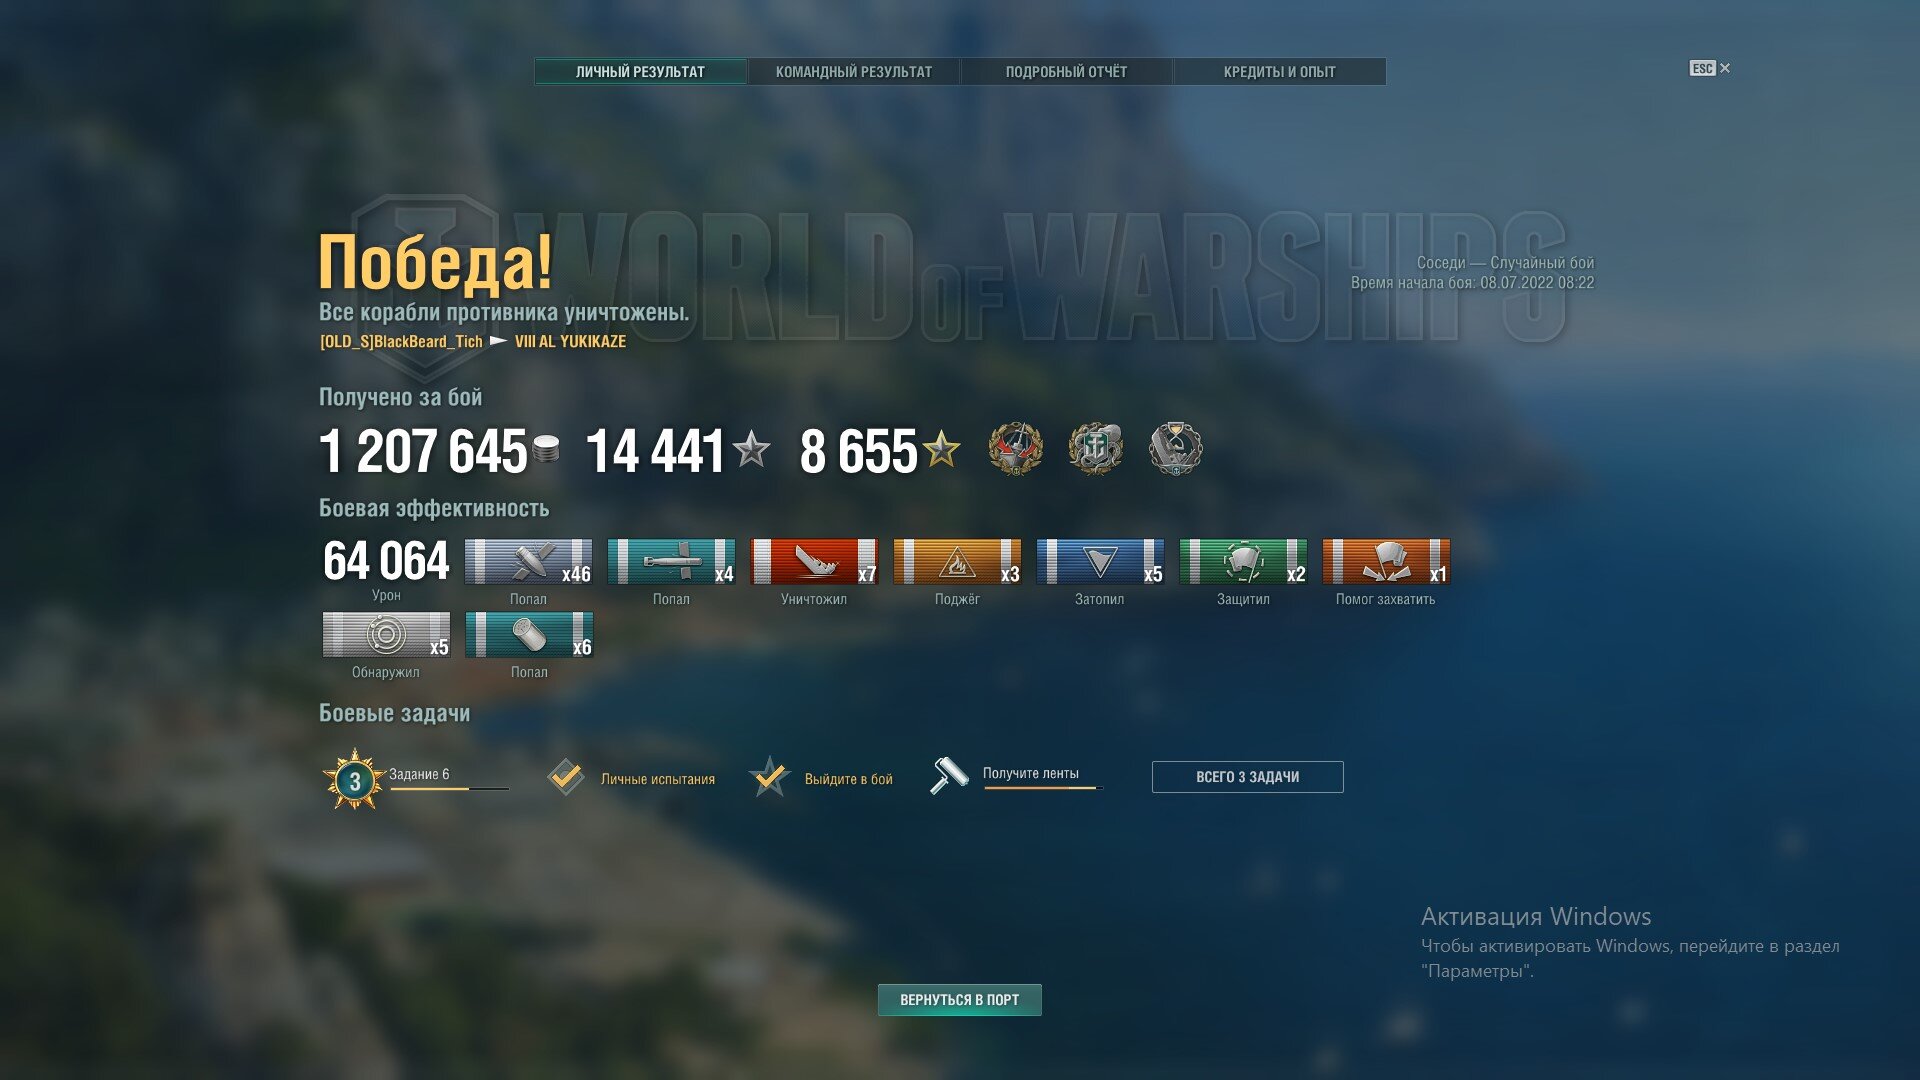This screenshot has height=1080, width=1920.
Task: Click the Личные испытания completed checkmark
Action: click(x=566, y=777)
